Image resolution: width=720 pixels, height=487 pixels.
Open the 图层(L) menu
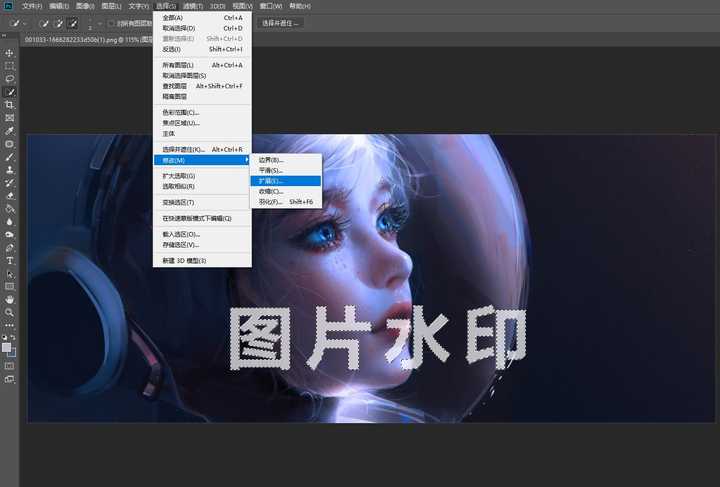(112, 6)
